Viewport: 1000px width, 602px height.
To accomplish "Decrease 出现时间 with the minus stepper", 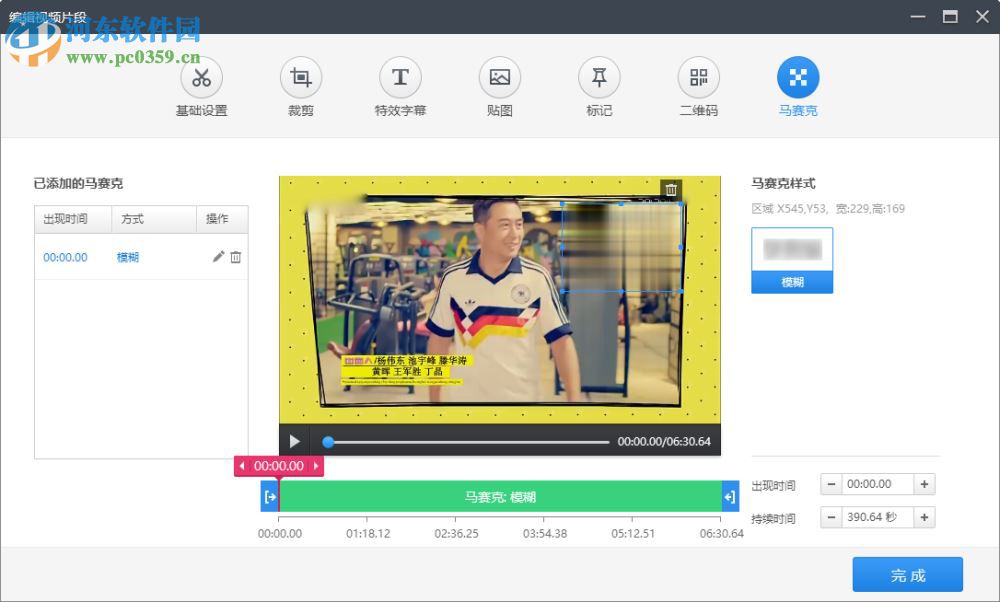I will tap(832, 484).
